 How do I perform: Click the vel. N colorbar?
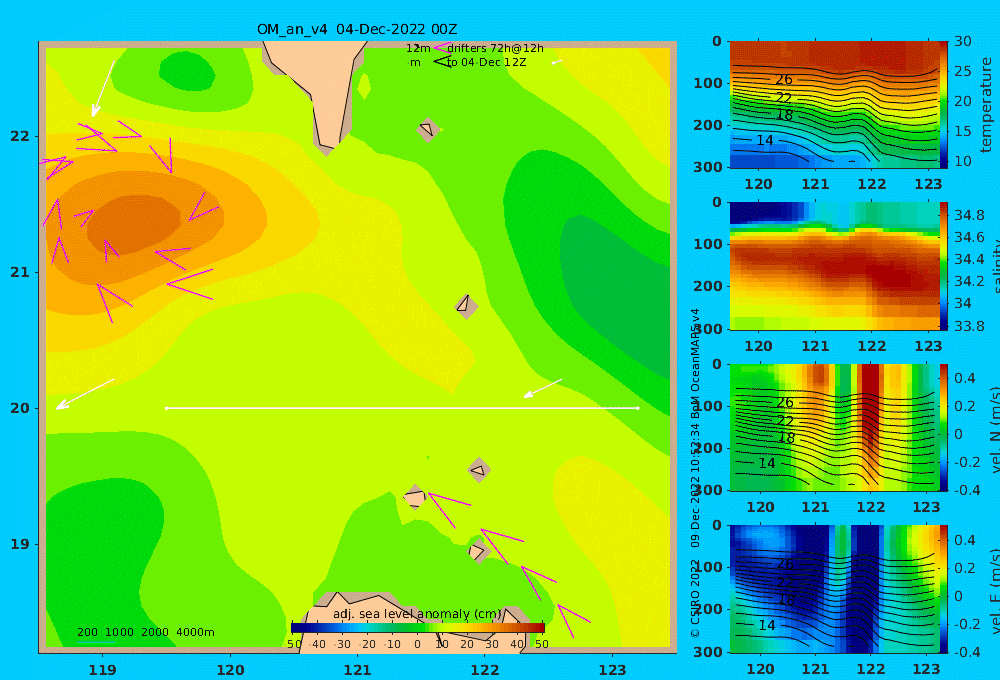coord(944,427)
